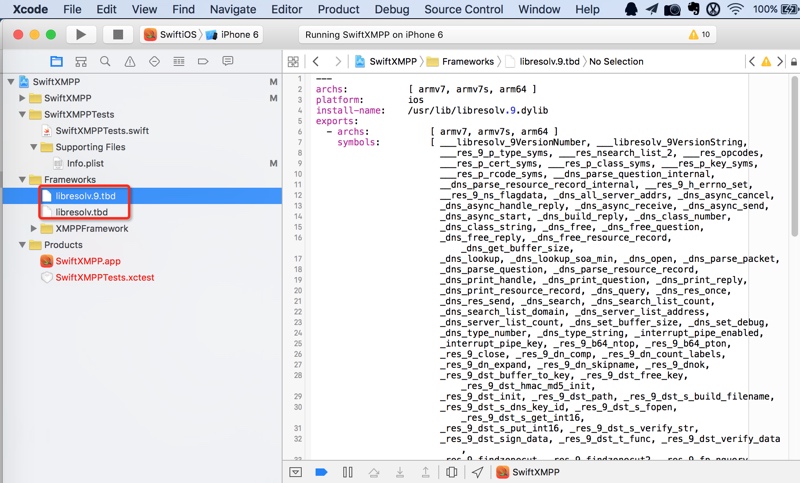800x483 pixels.
Task: Hide the debug area toggle icon
Action: point(295,472)
